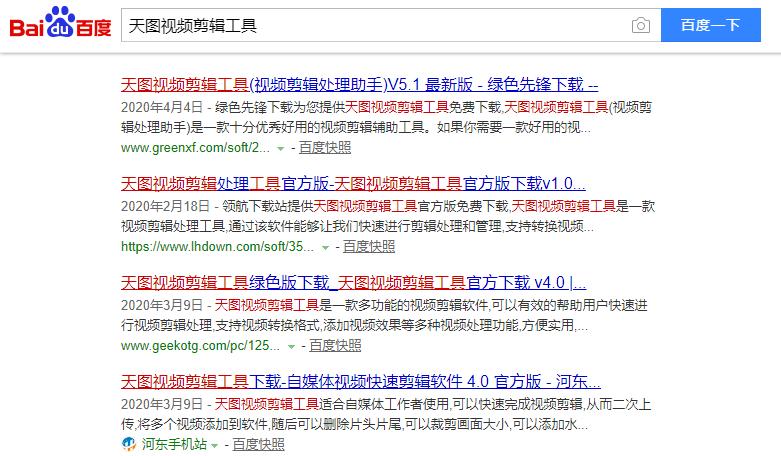Open the 自媒体视频快速剪辑软件 4.0 result
The width and height of the screenshot is (781, 456).
[x=361, y=382]
